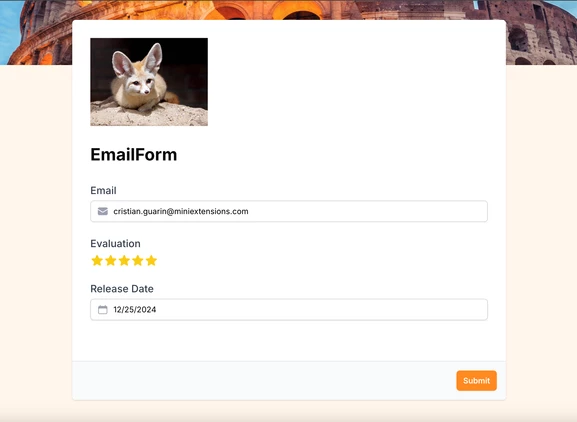Select the second Evaluation star

(111, 260)
